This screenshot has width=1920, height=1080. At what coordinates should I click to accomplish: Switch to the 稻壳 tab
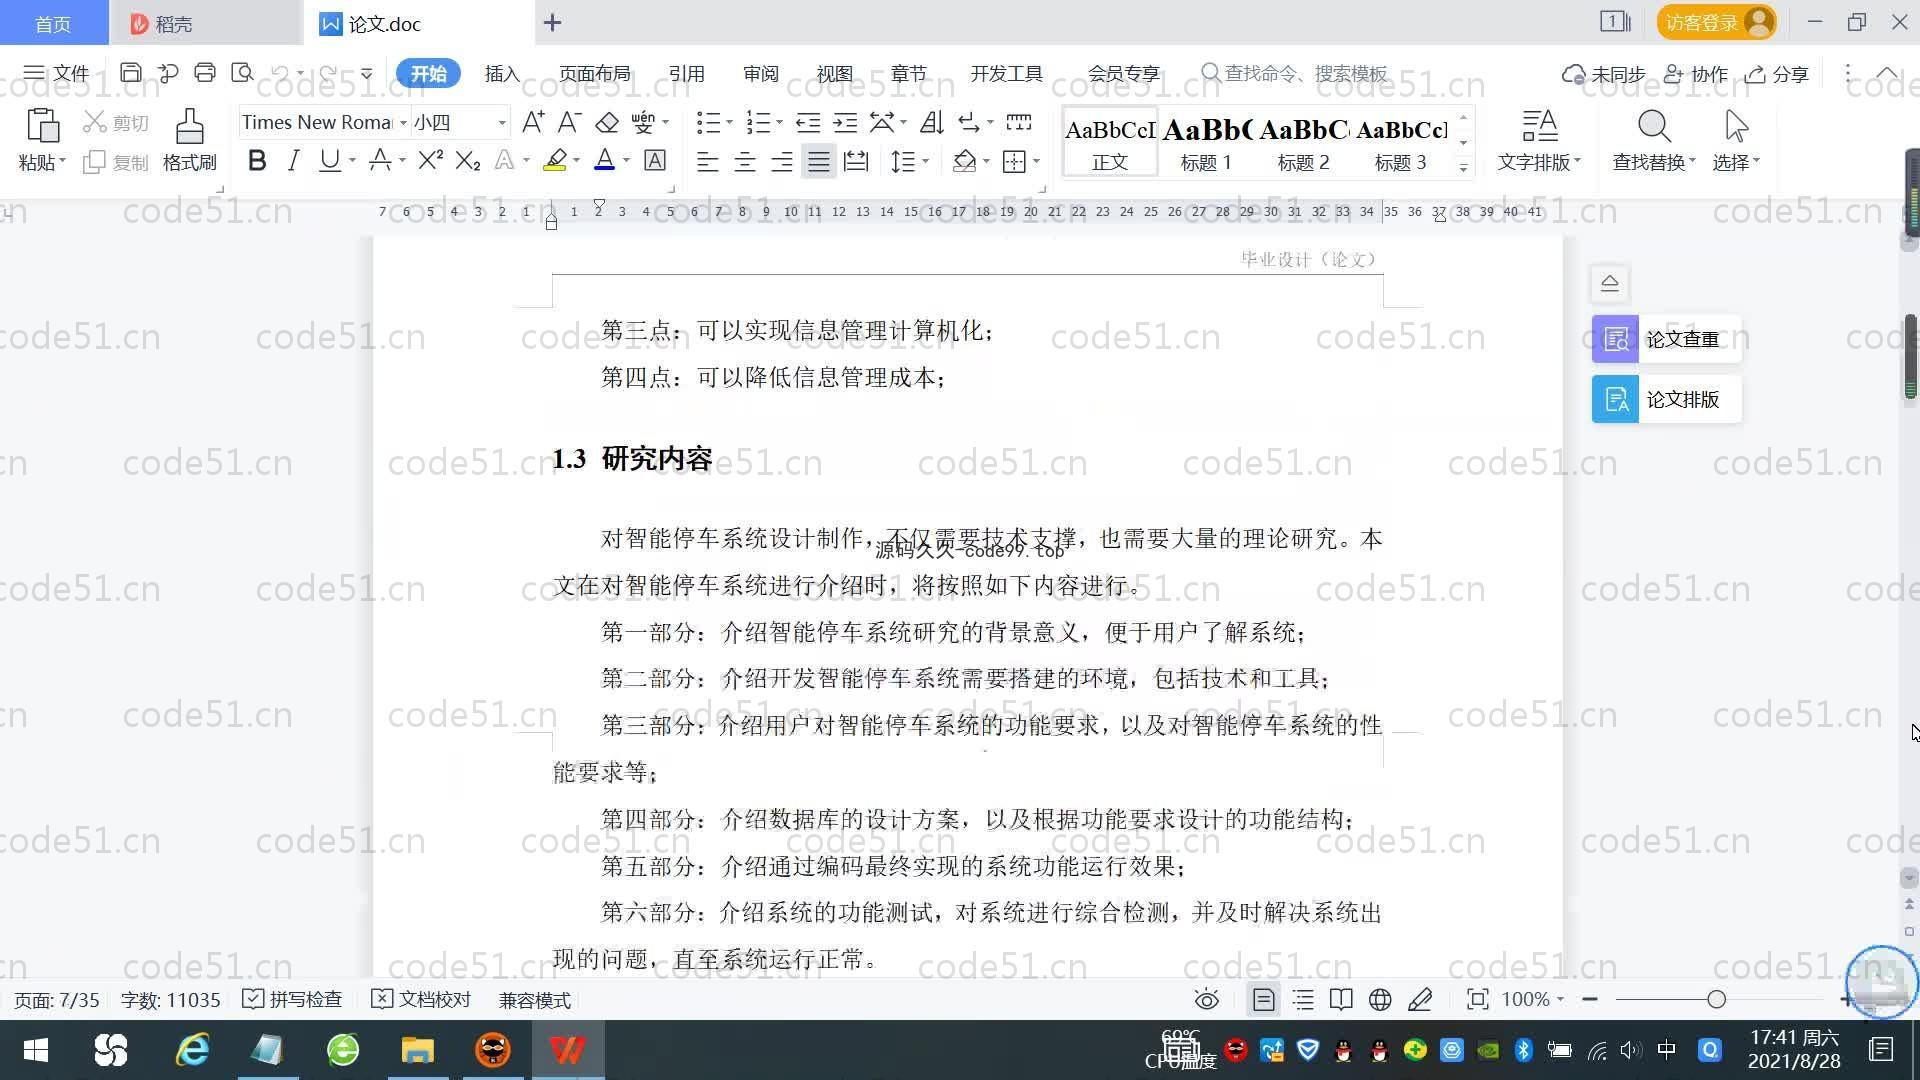205,23
